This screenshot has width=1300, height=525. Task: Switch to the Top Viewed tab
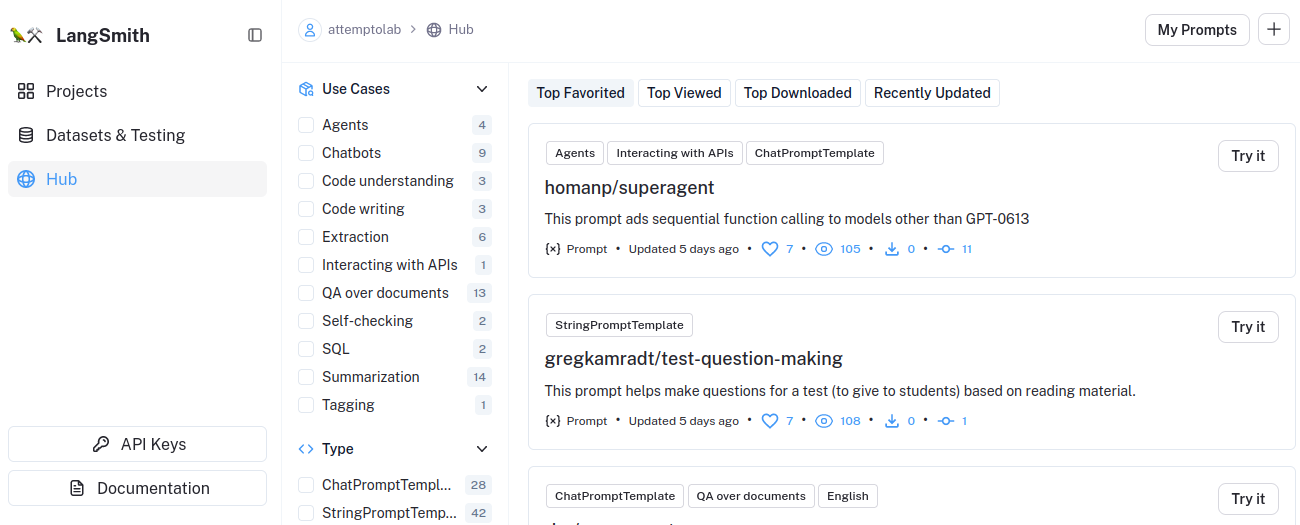coord(684,93)
